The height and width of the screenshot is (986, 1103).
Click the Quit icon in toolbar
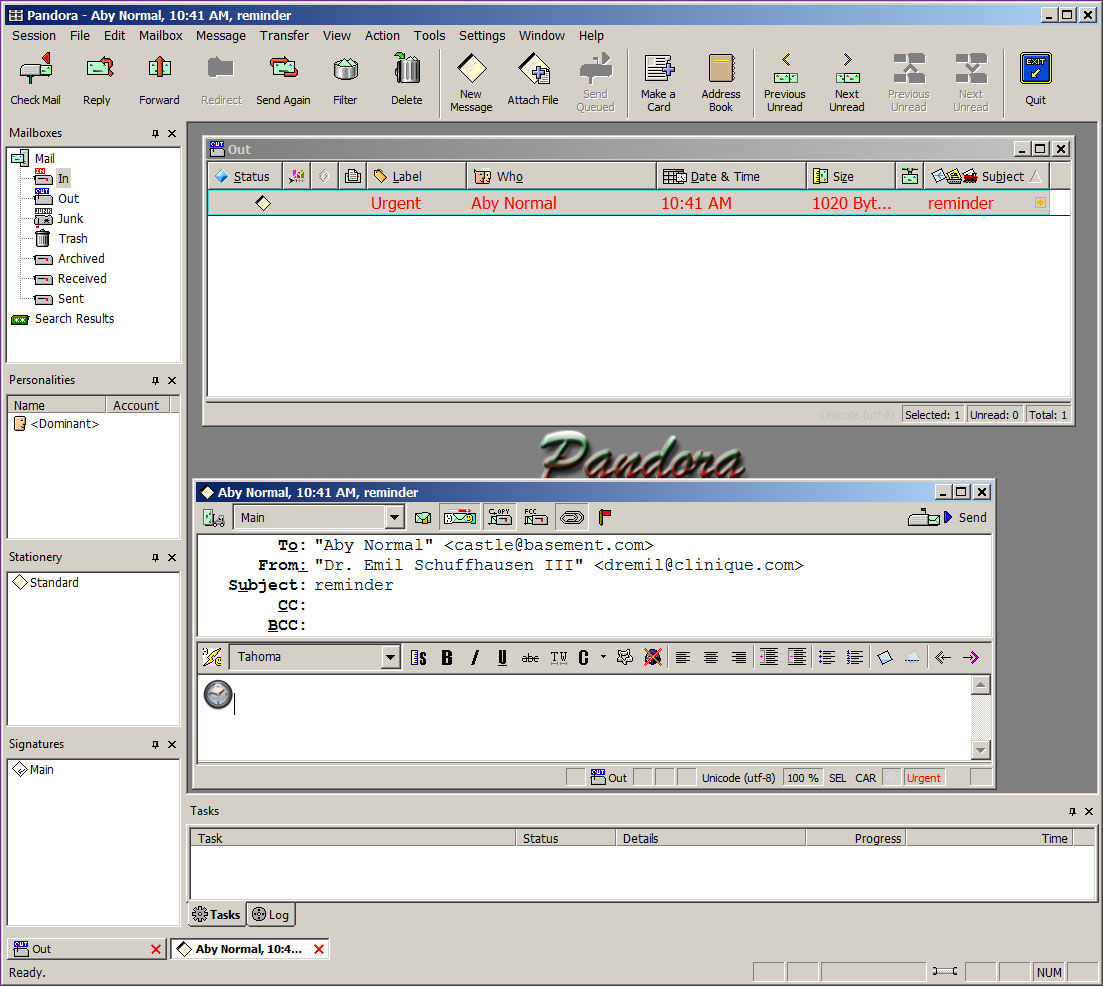[1035, 78]
